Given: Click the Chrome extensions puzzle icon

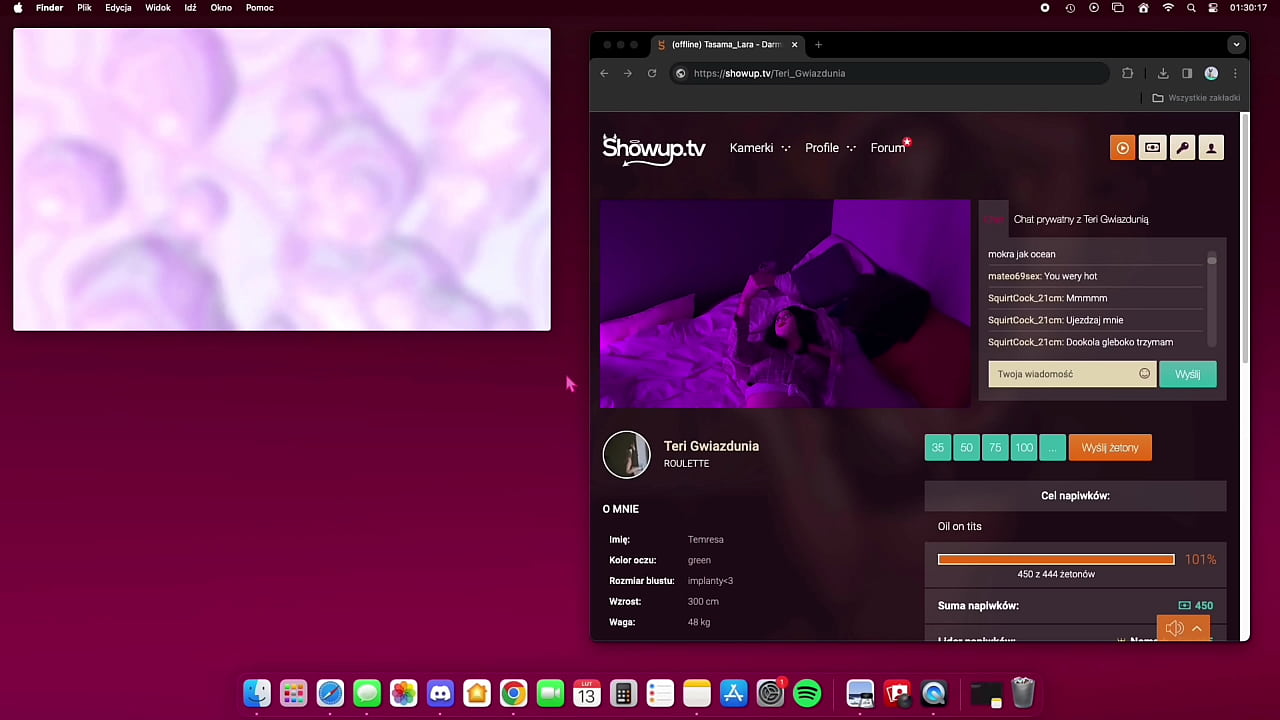Looking at the screenshot, I should coord(1128,73).
